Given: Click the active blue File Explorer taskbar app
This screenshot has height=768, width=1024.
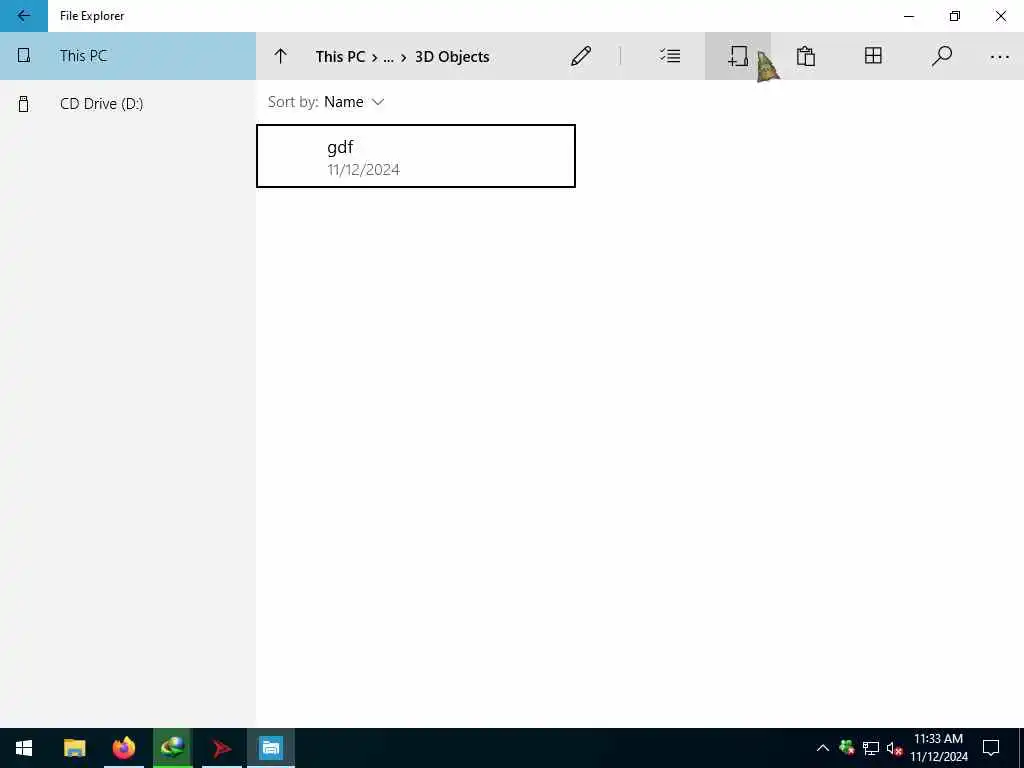Looking at the screenshot, I should [270, 748].
